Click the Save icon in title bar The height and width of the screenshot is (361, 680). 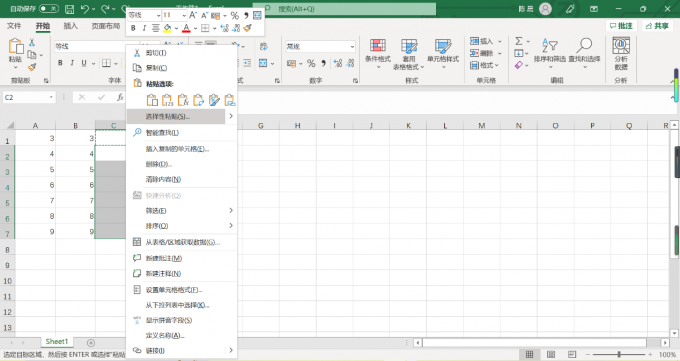coord(69,9)
